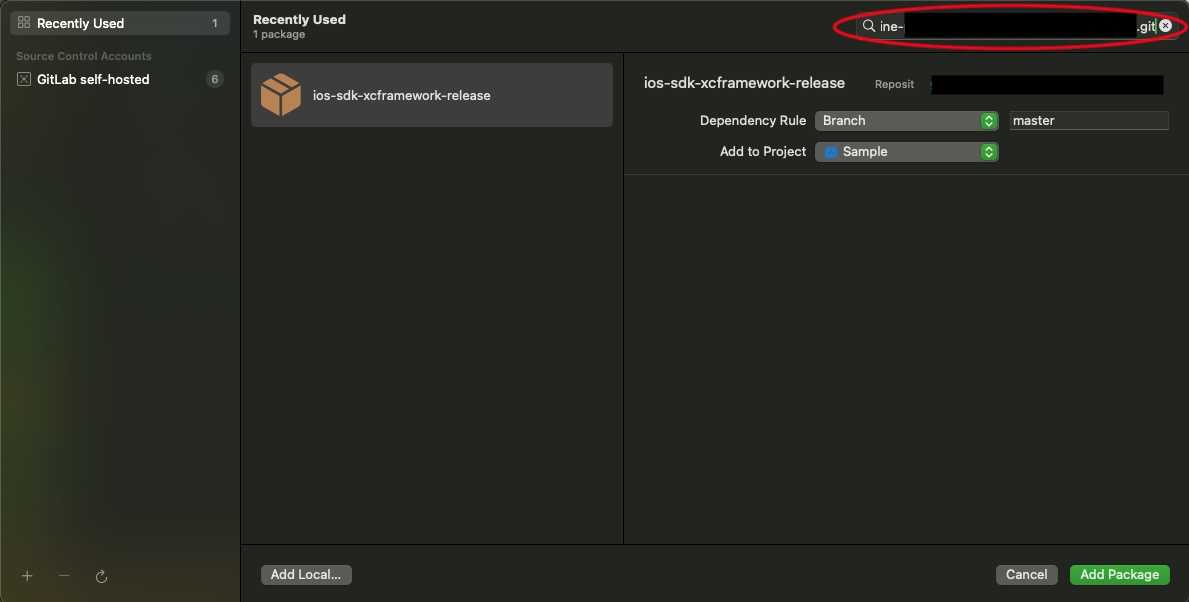Click the green Add Package button

[x=1119, y=574]
